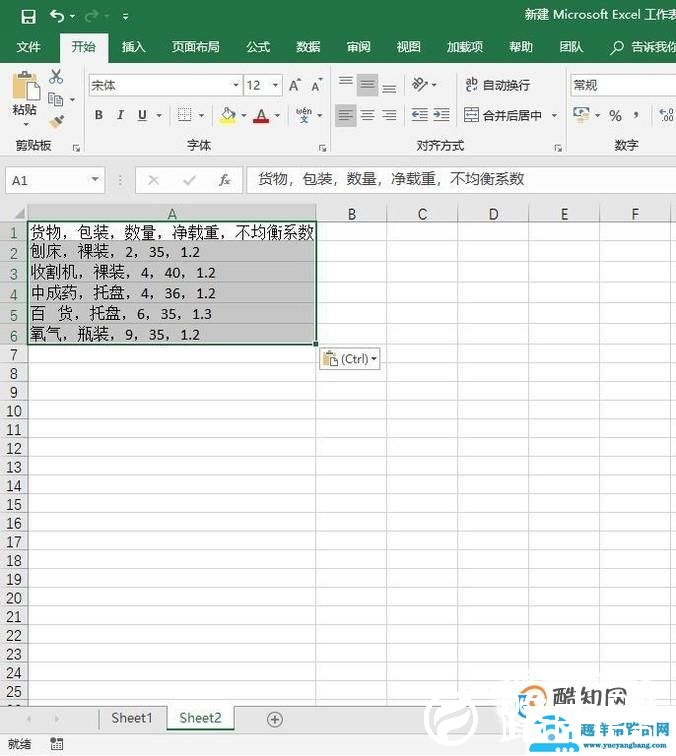Align text left
Viewport: 676px width, 756px height.
(346, 115)
